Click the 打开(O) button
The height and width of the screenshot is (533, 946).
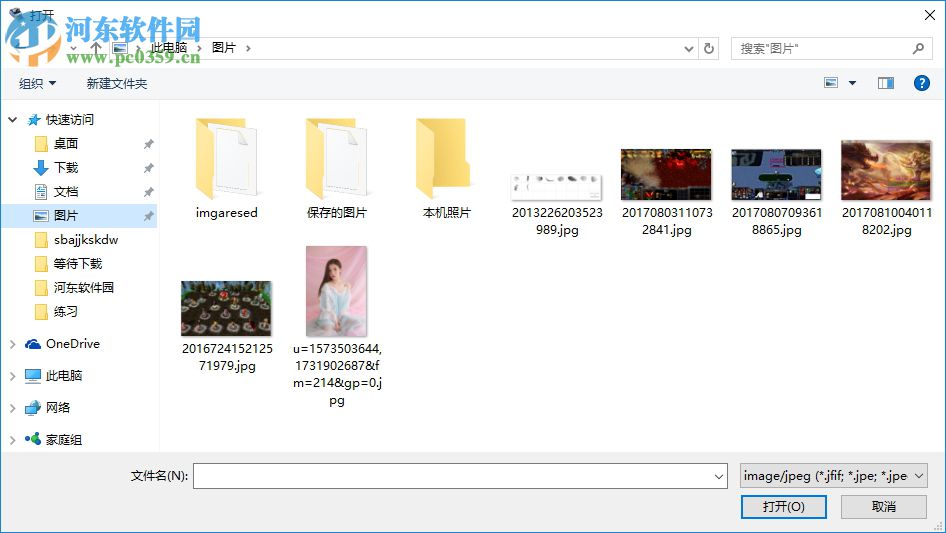pyautogui.click(x=783, y=506)
